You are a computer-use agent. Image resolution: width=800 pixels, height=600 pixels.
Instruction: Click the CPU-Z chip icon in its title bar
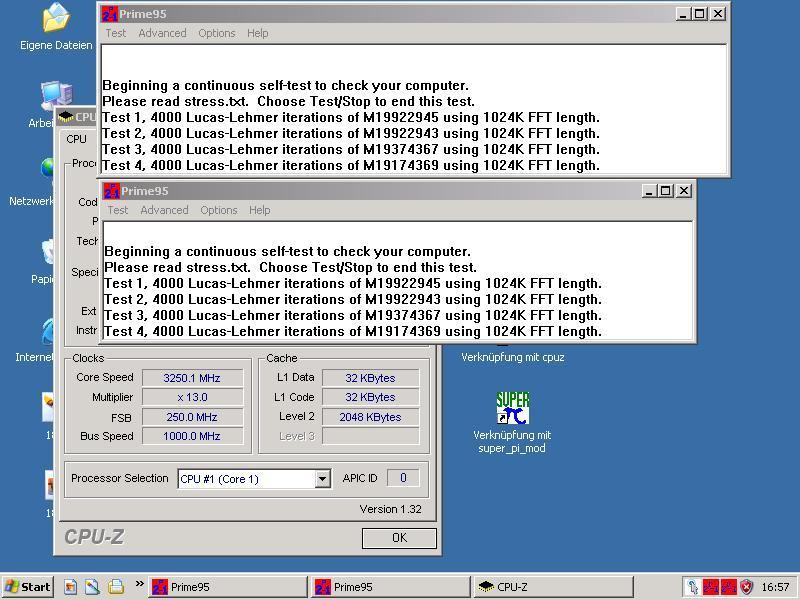(65, 117)
